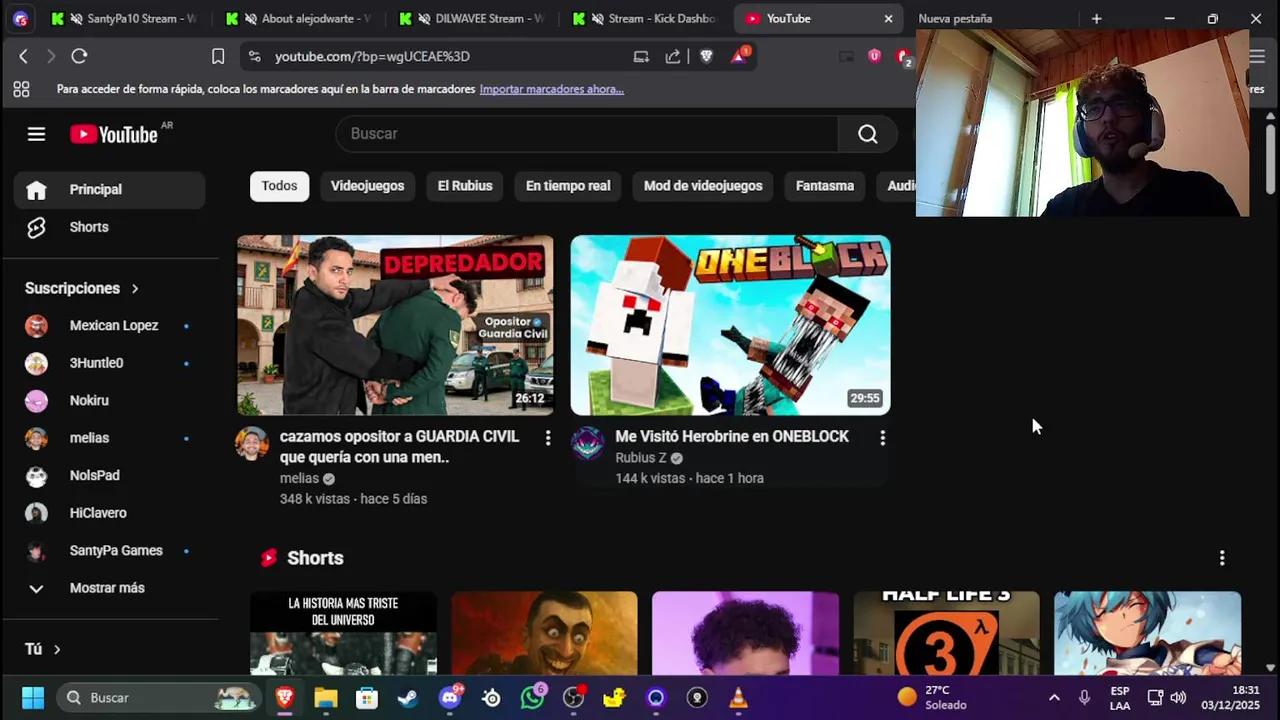This screenshot has height=720, width=1280.
Task: Switch to About alejodwarte tab
Action: tap(297, 19)
